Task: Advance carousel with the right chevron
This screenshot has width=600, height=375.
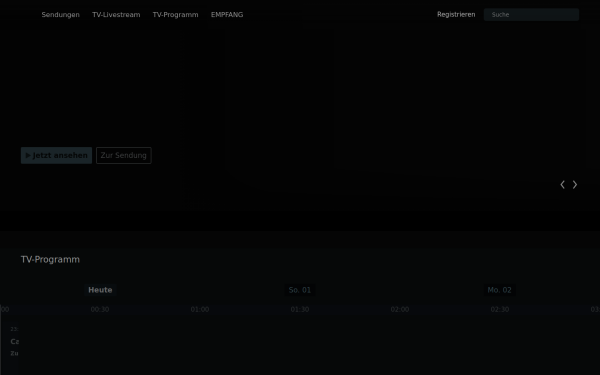Action: pos(575,184)
